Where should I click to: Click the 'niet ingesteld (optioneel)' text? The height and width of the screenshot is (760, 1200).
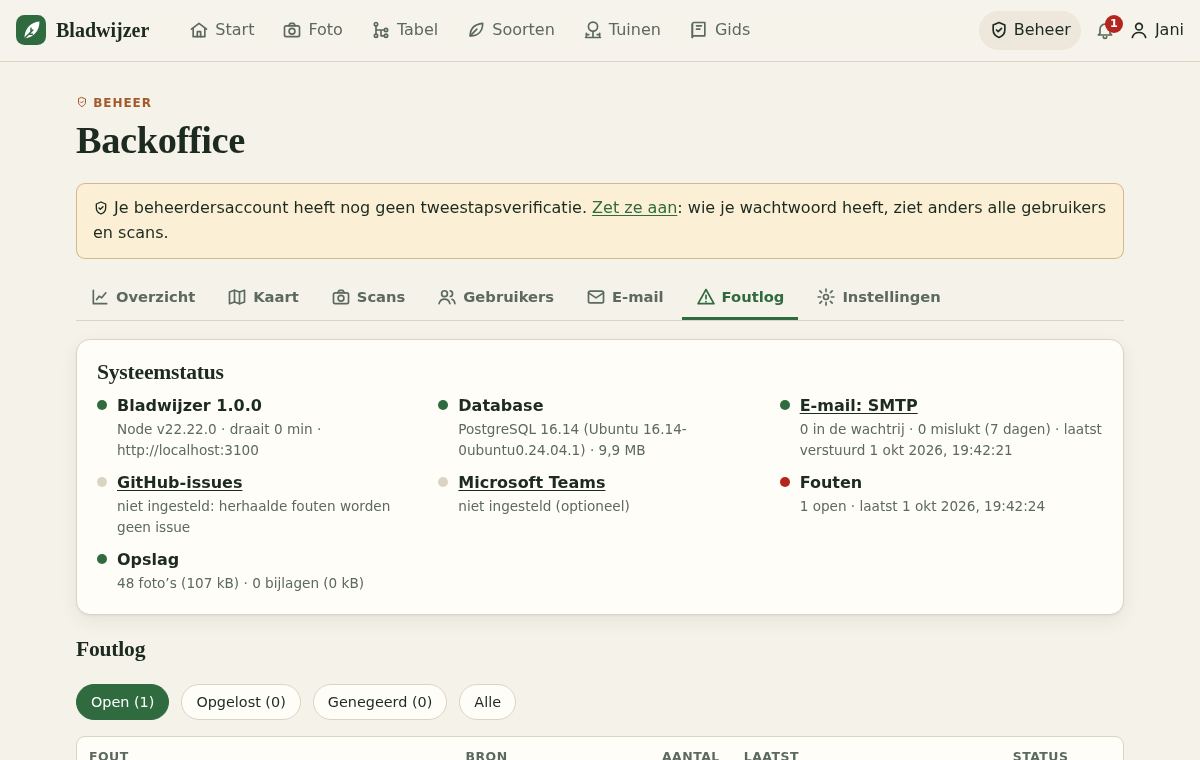tap(544, 506)
